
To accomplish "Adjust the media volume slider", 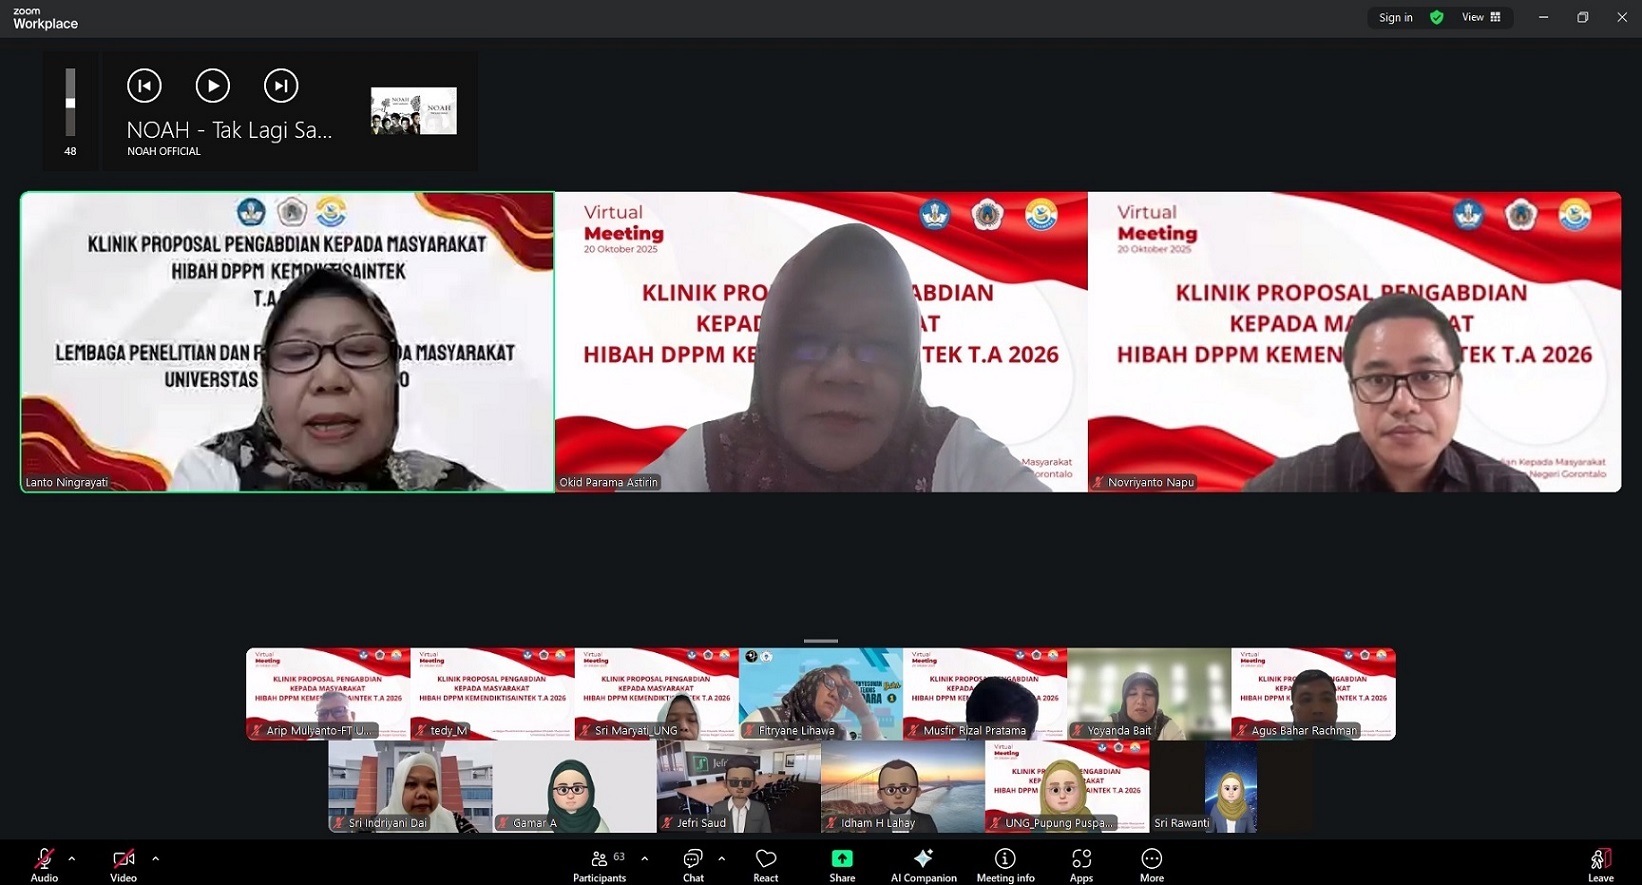I will point(70,102).
